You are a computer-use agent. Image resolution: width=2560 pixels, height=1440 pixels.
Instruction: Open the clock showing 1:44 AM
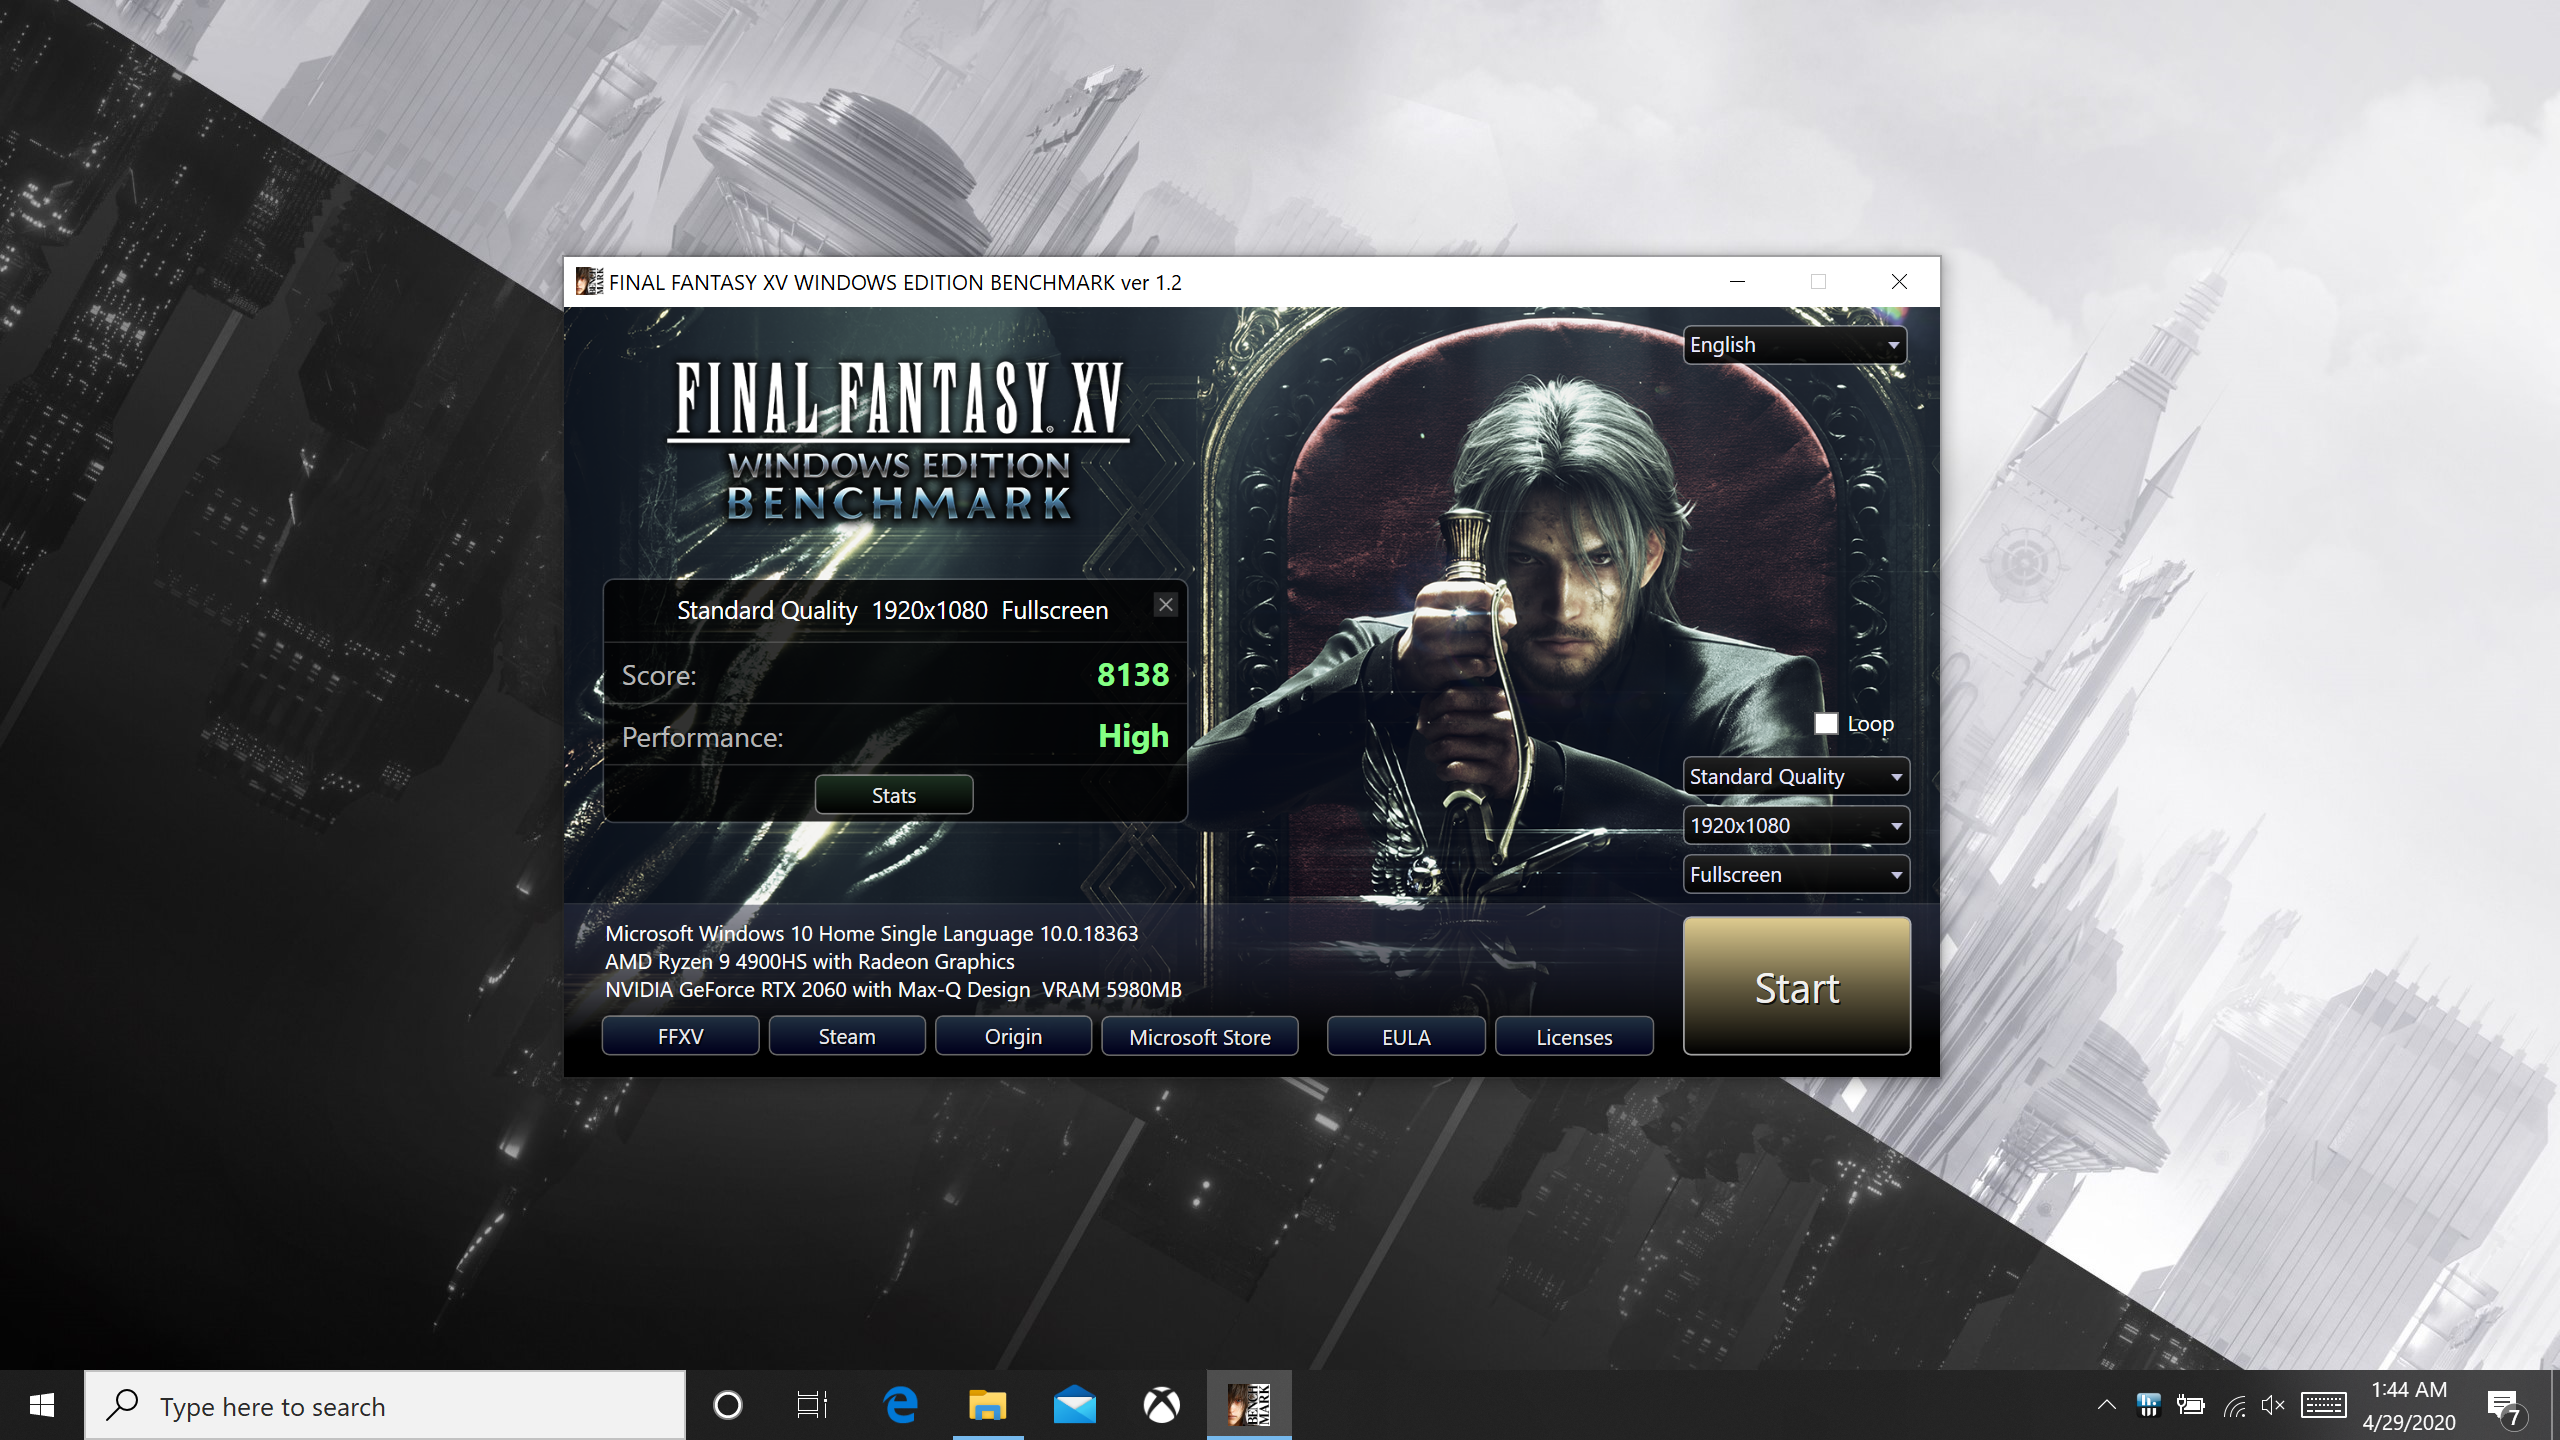tap(2409, 1405)
